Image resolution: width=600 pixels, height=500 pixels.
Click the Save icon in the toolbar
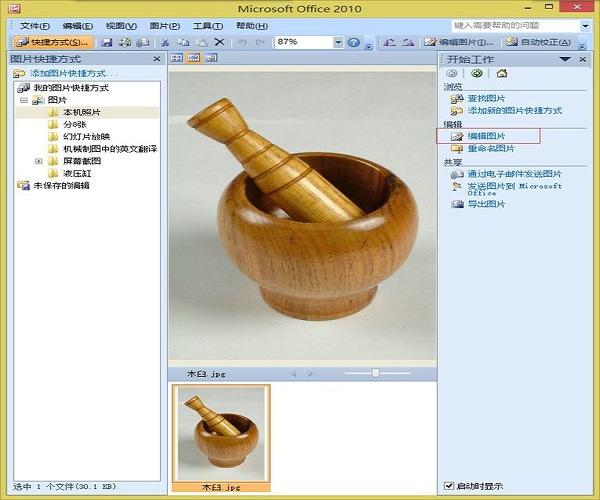pos(107,42)
